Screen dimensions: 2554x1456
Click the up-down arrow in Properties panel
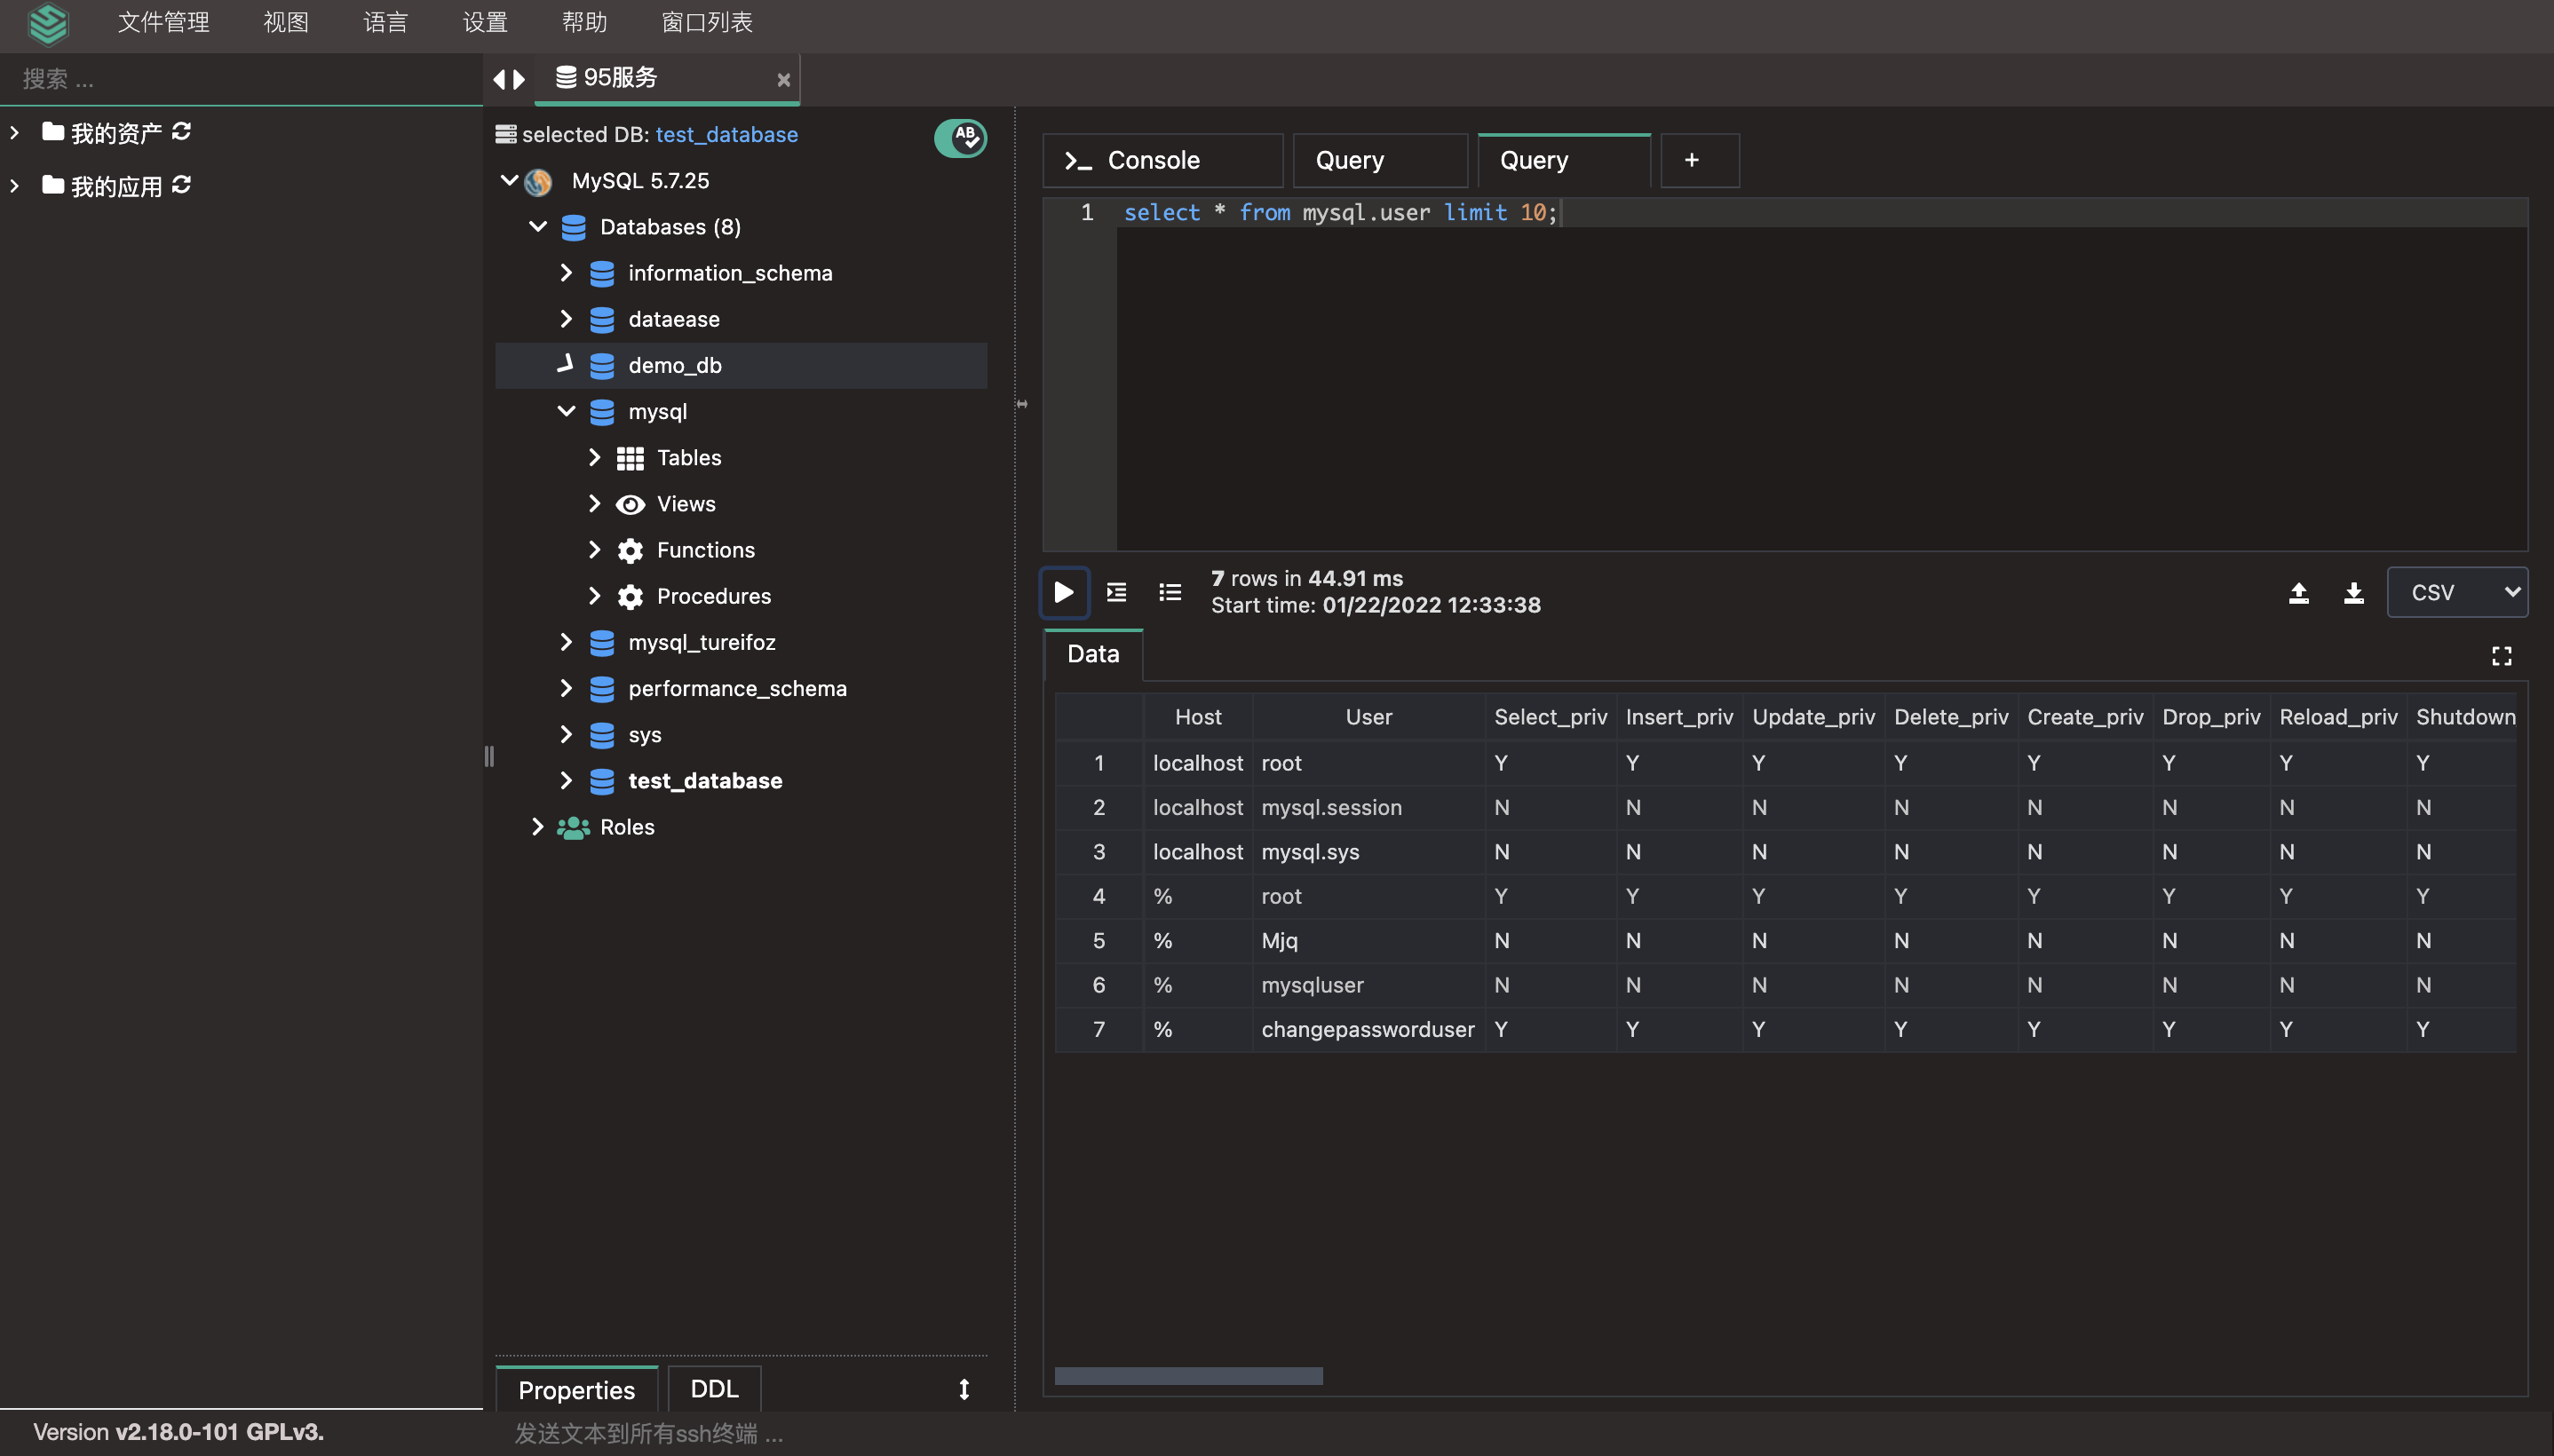(964, 1389)
